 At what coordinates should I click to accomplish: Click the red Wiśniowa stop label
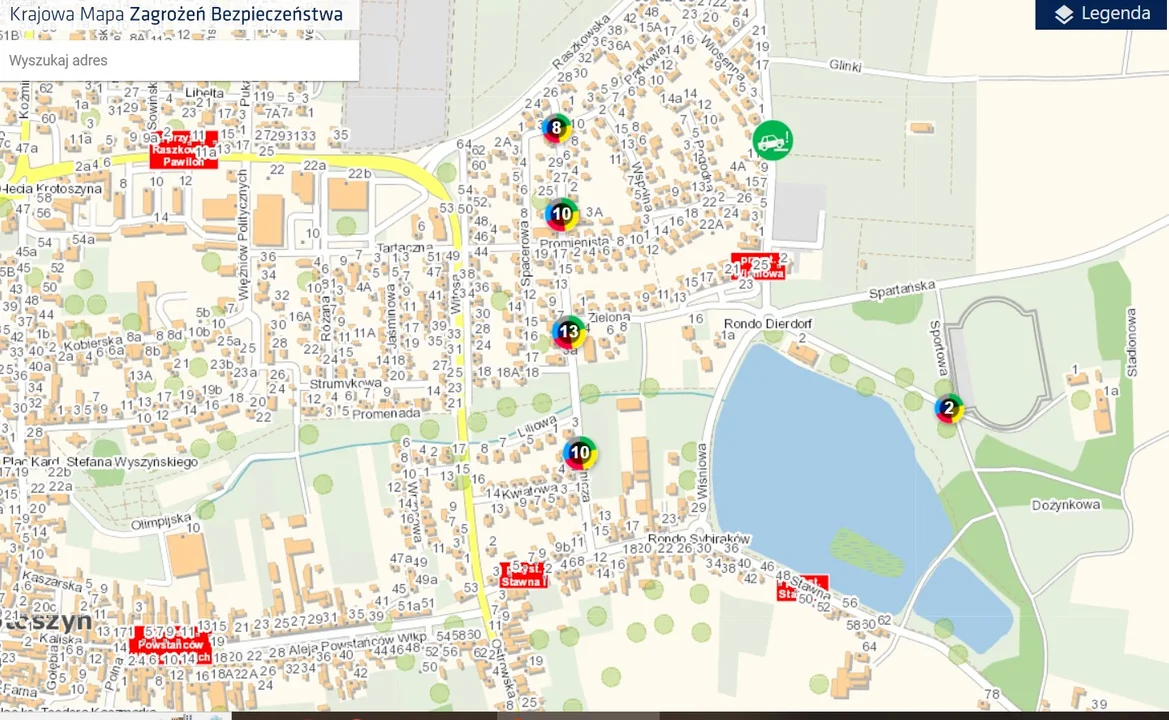pyautogui.click(x=758, y=267)
